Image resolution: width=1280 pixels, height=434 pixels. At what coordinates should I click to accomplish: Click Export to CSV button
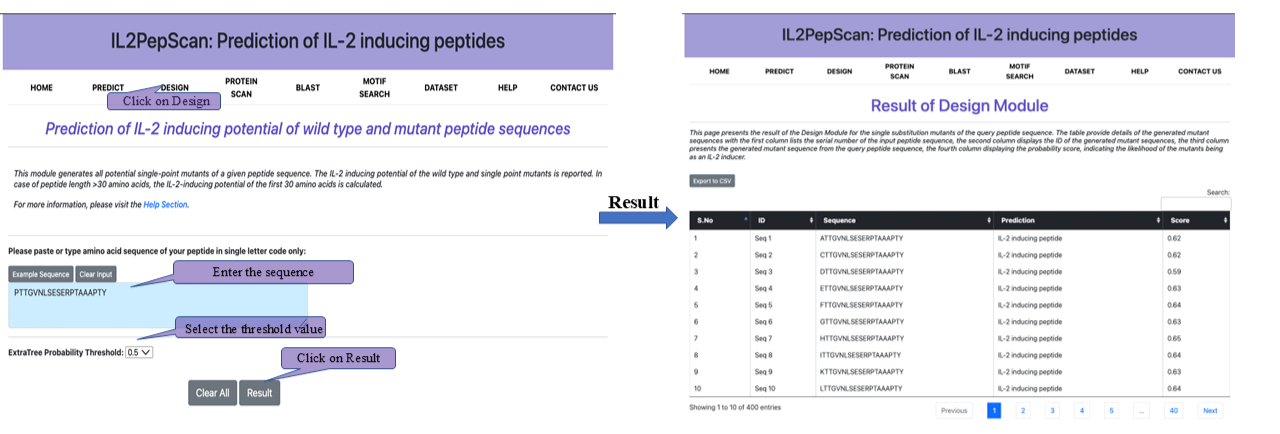point(711,181)
